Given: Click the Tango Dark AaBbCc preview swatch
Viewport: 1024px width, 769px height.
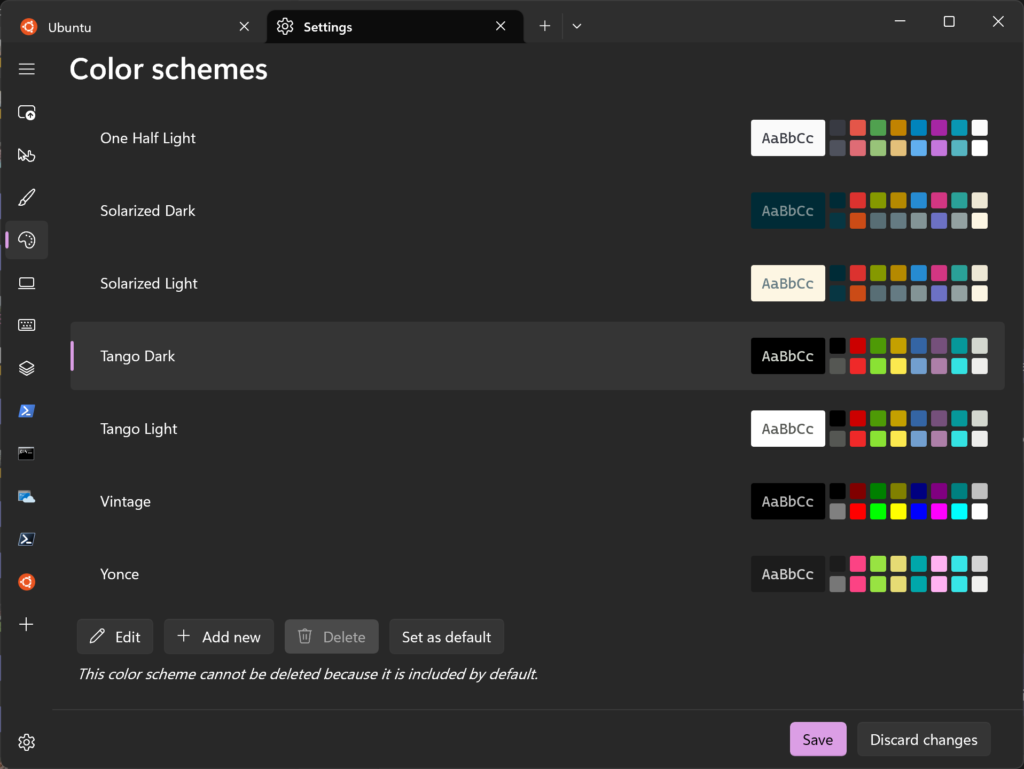Looking at the screenshot, I should [787, 356].
